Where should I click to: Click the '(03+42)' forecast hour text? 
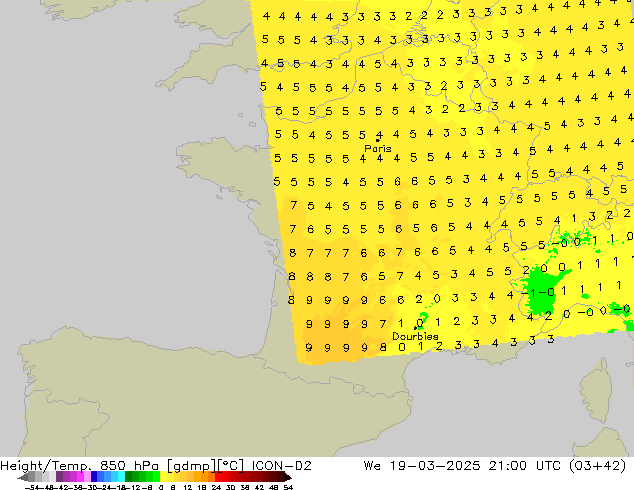tap(598, 466)
